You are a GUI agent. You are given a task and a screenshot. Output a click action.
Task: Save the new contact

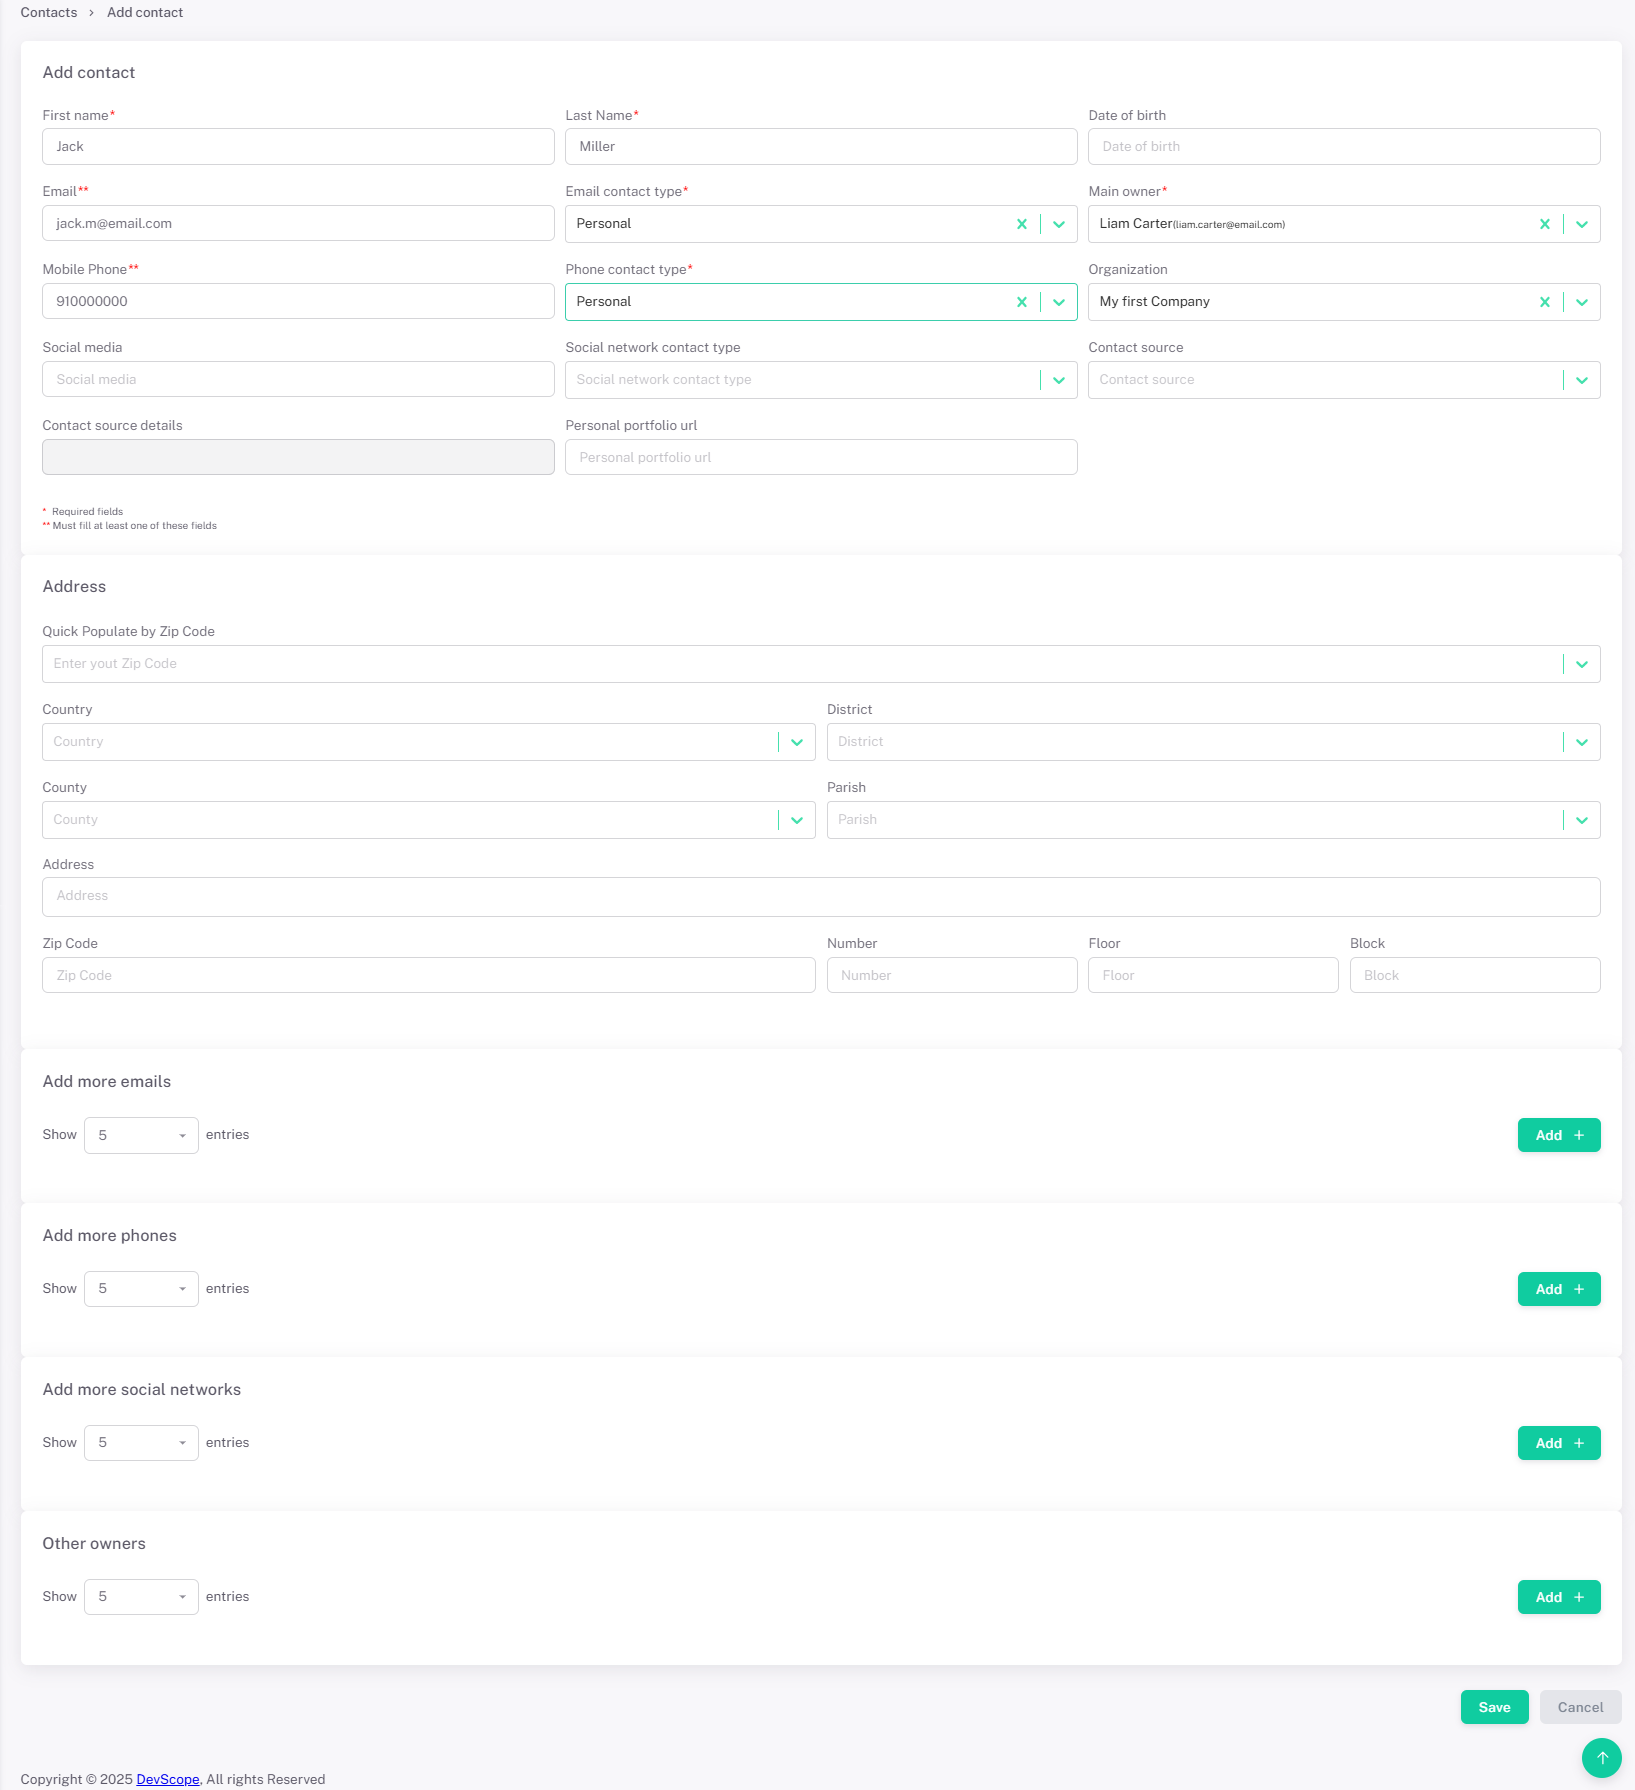[x=1494, y=1707]
